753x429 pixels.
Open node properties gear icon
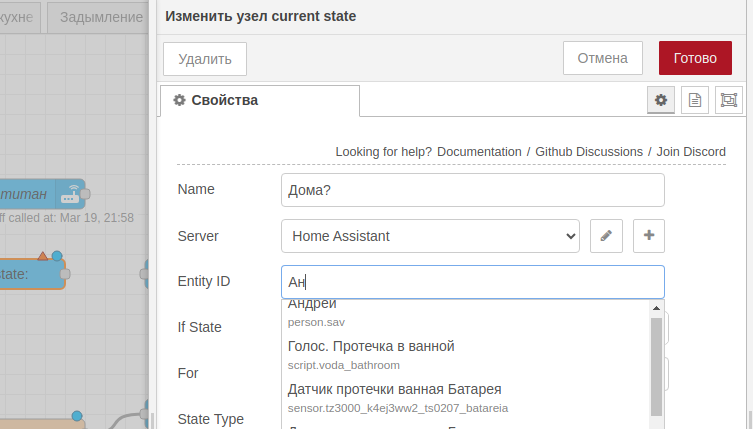(659, 100)
